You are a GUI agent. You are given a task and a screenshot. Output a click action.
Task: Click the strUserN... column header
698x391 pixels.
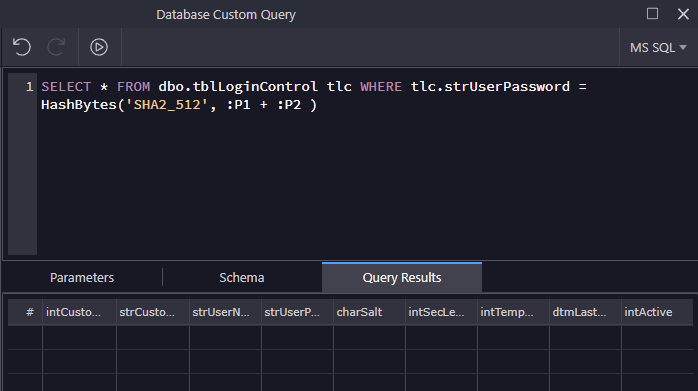coord(225,312)
